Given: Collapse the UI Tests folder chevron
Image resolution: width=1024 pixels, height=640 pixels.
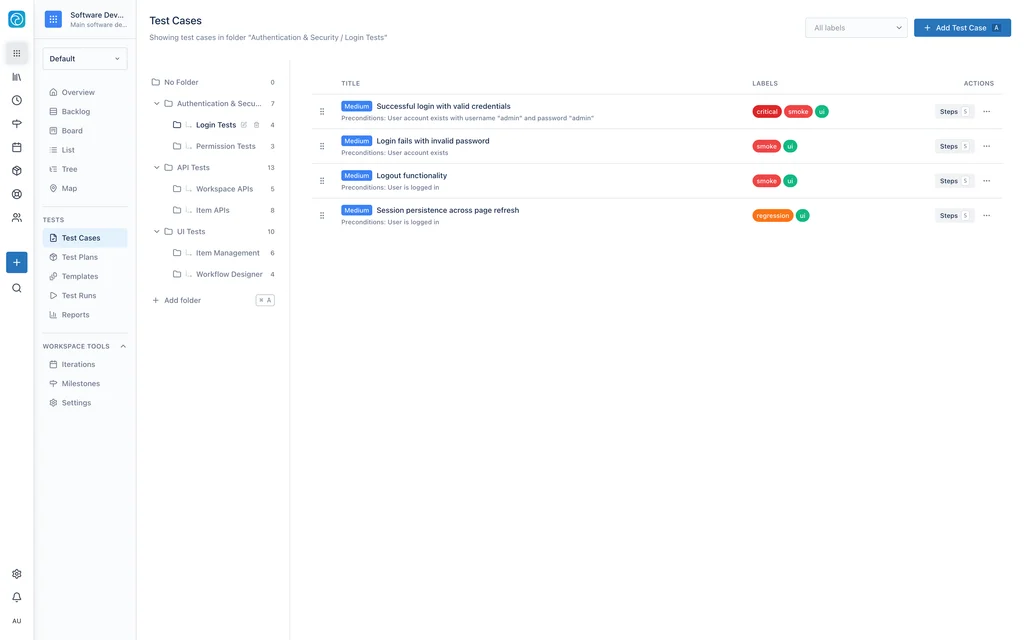Looking at the screenshot, I should [x=157, y=232].
